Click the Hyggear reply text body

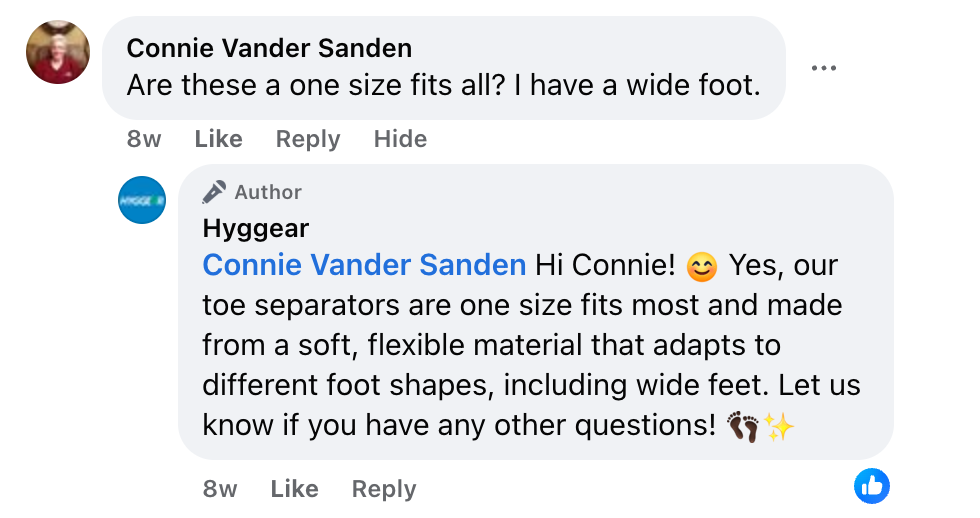(x=520, y=345)
